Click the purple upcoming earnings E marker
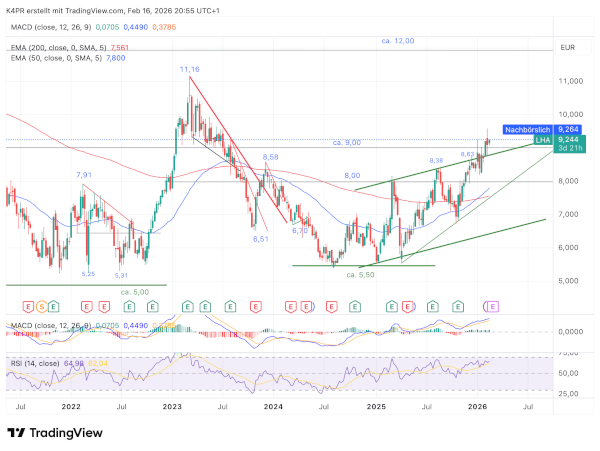600x451 pixels. click(491, 304)
